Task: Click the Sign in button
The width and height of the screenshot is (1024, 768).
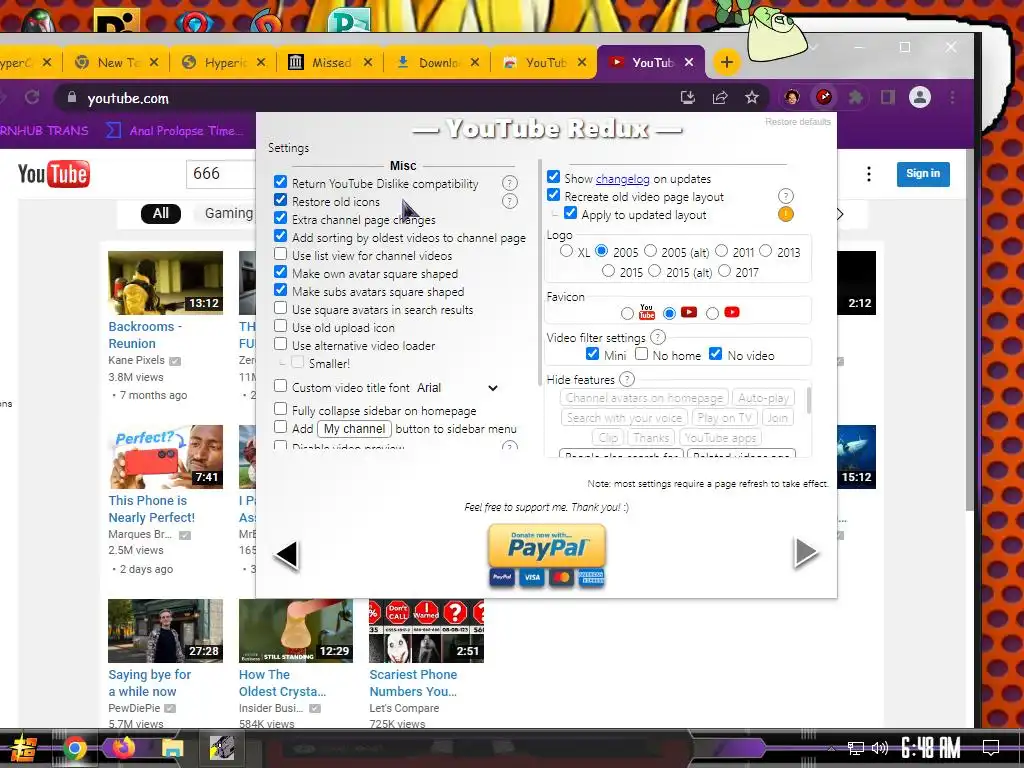Action: (x=923, y=174)
